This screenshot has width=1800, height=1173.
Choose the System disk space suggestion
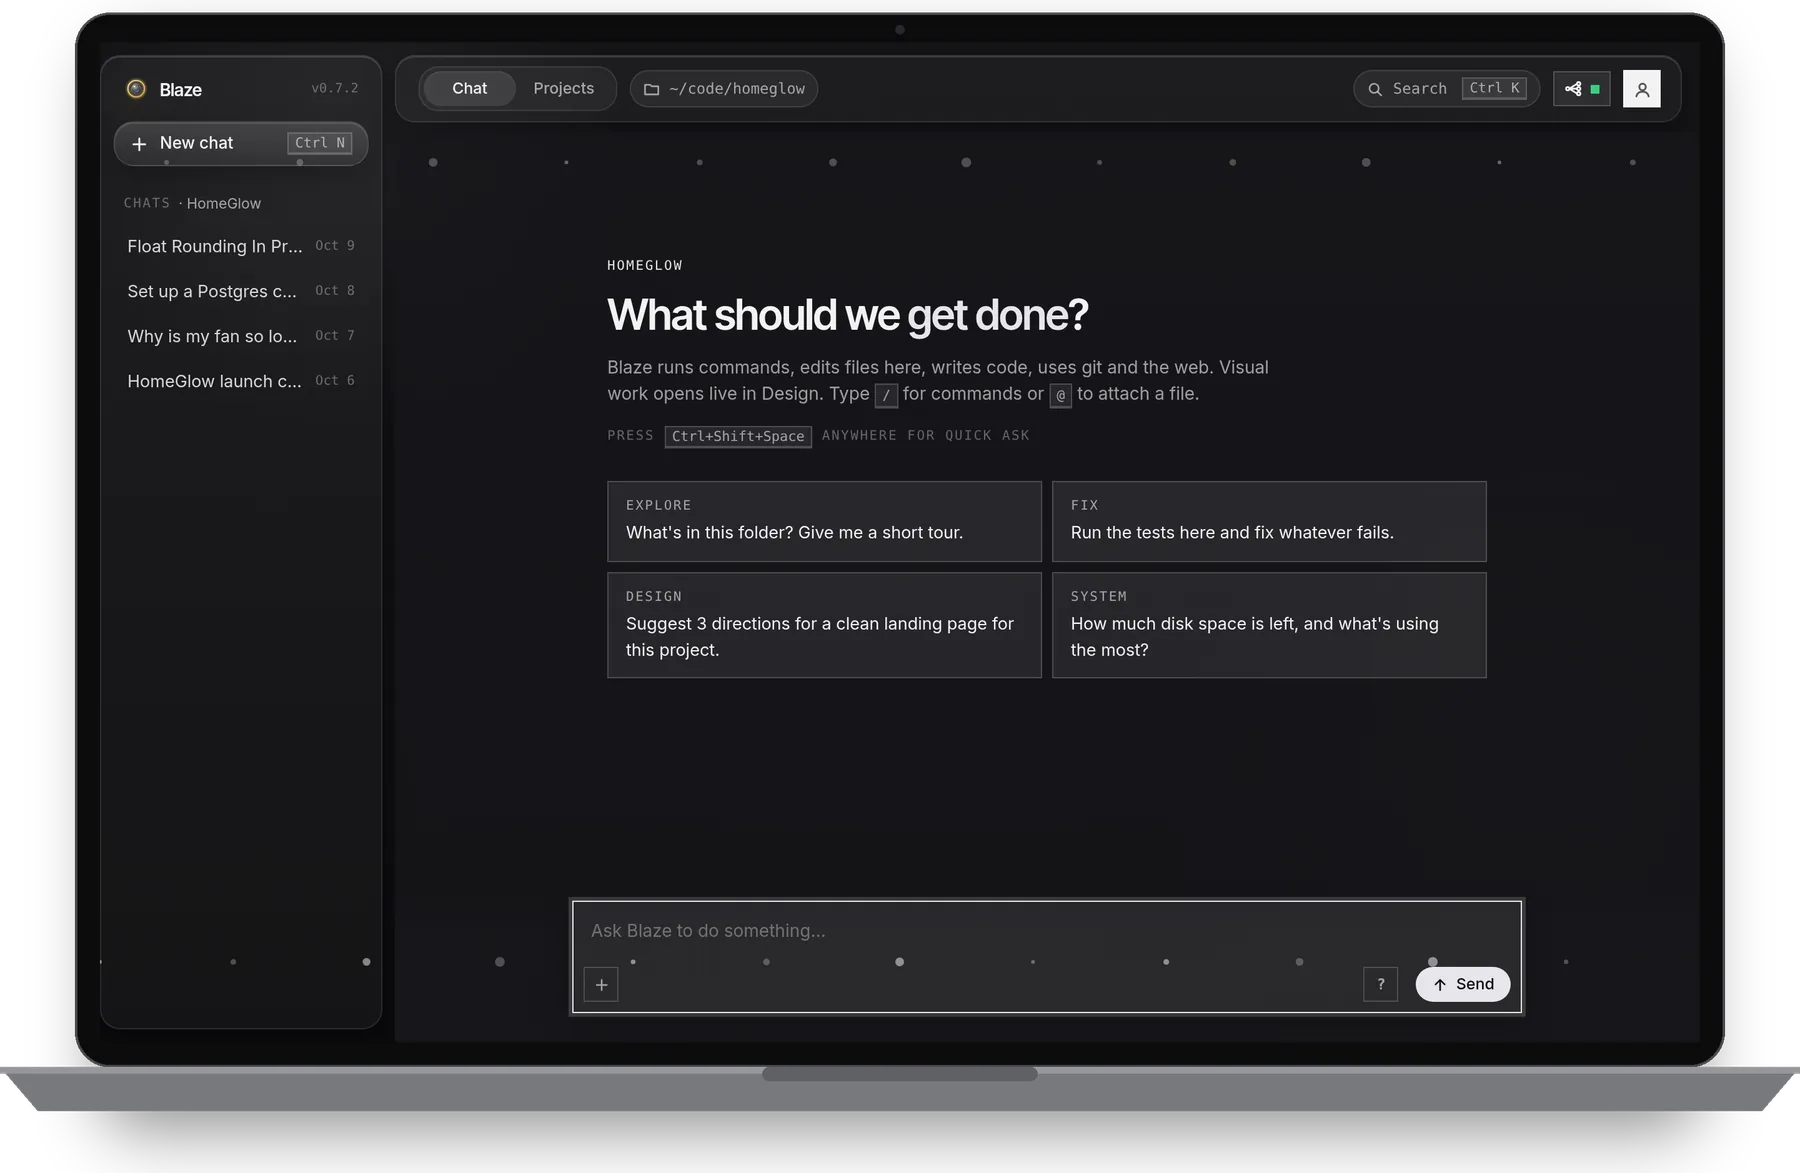tap(1269, 625)
